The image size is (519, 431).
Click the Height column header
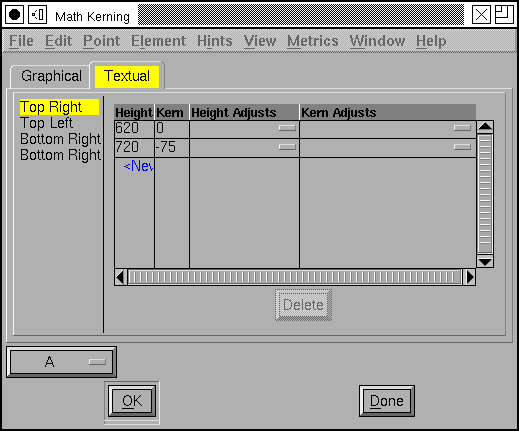pyautogui.click(x=134, y=112)
